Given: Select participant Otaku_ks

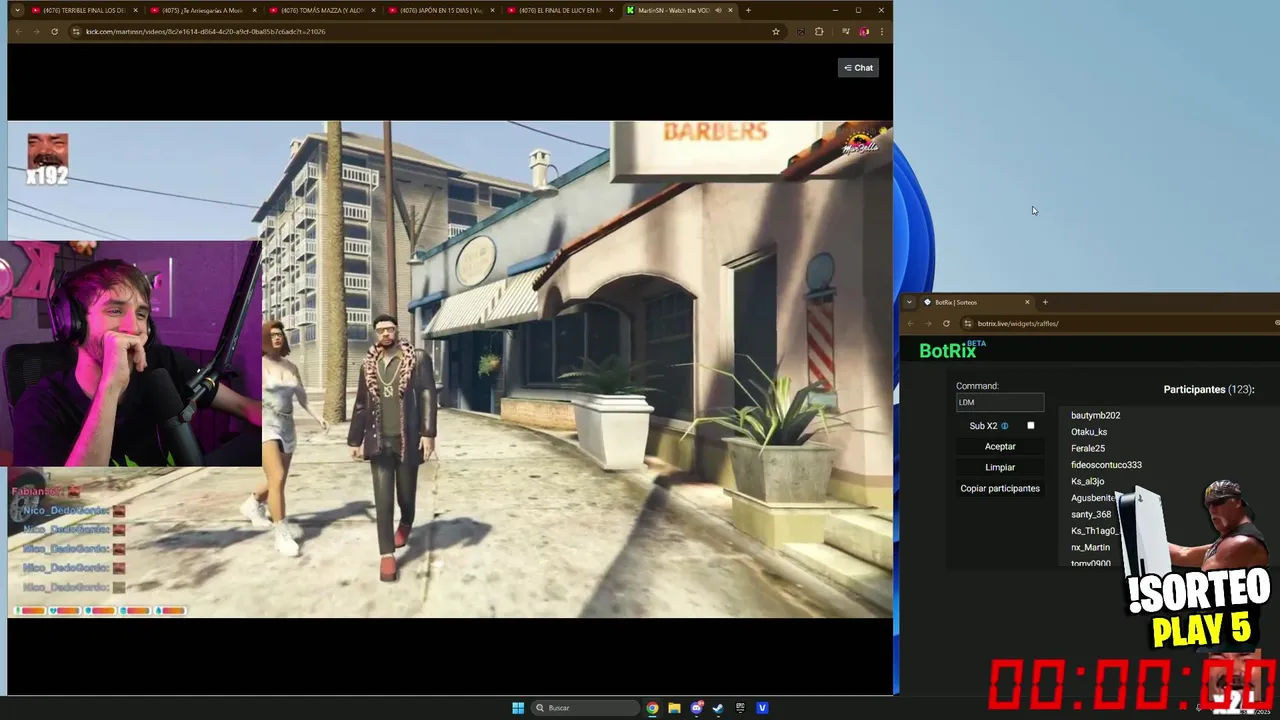Looking at the screenshot, I should coord(1089,432).
